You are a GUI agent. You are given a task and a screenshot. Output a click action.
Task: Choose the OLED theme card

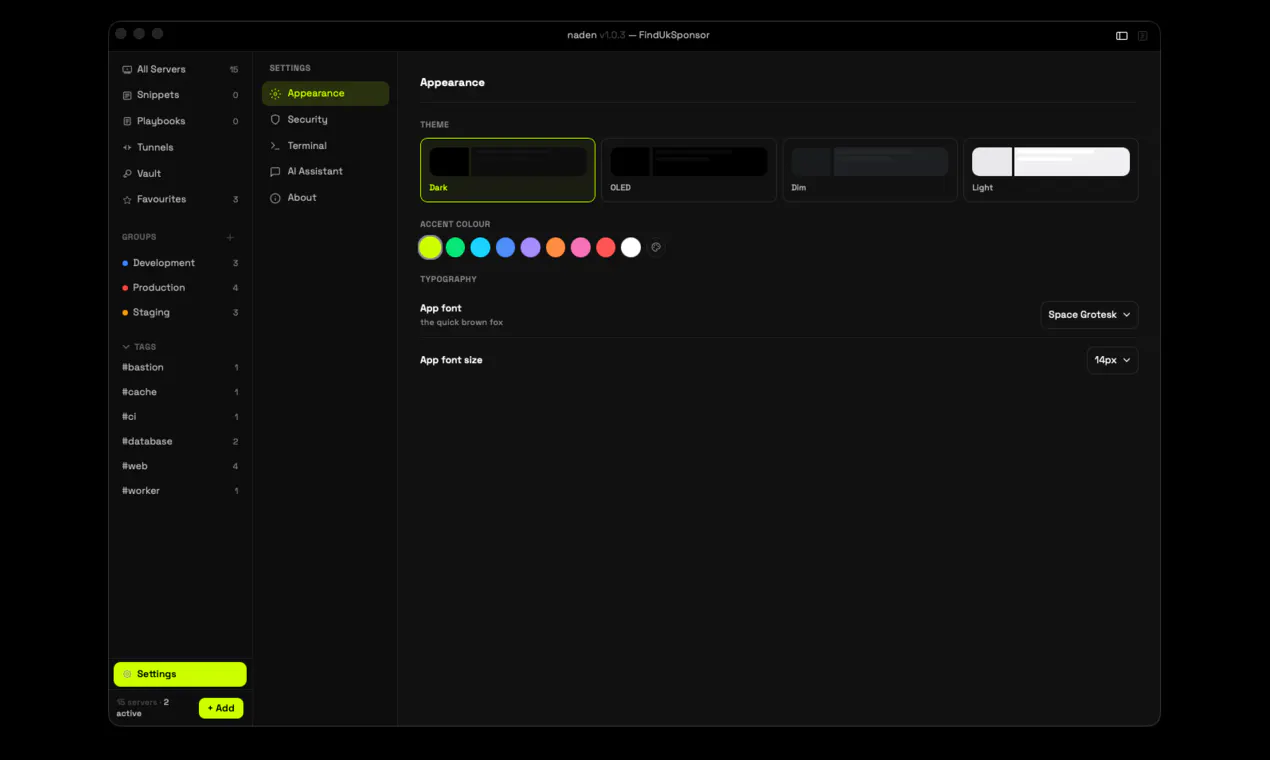coord(689,170)
